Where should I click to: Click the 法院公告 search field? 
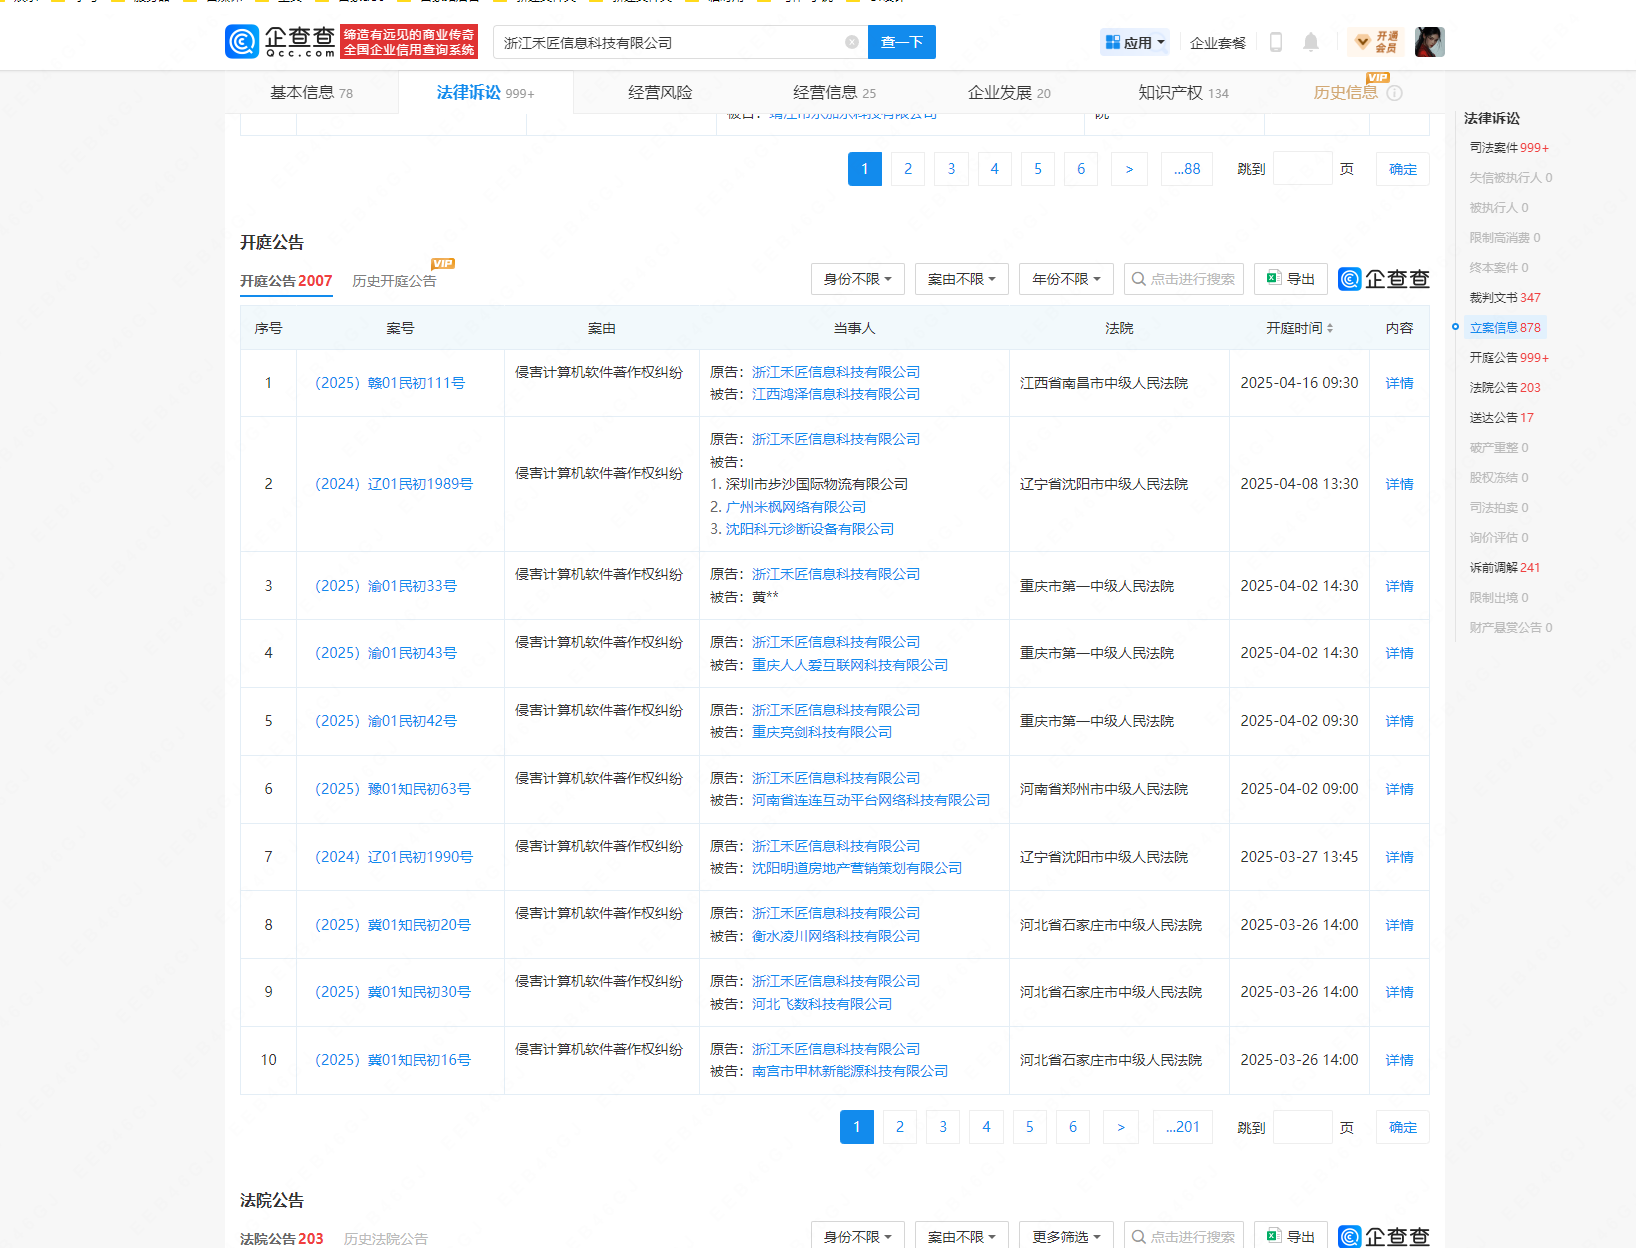[1184, 1236]
